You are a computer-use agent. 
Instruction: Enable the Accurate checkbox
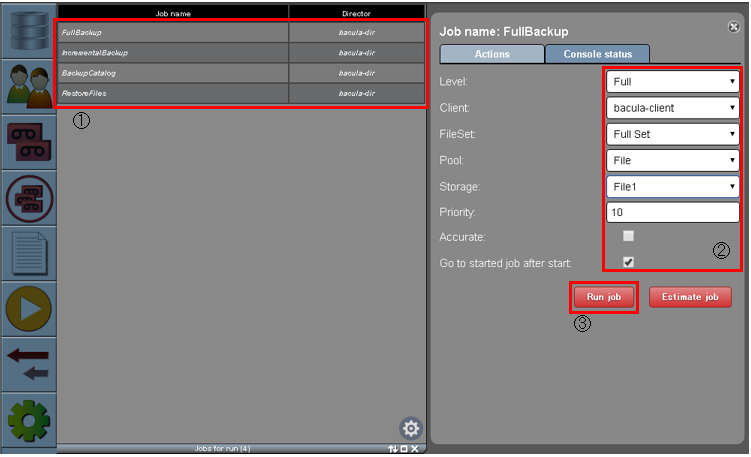click(628, 236)
